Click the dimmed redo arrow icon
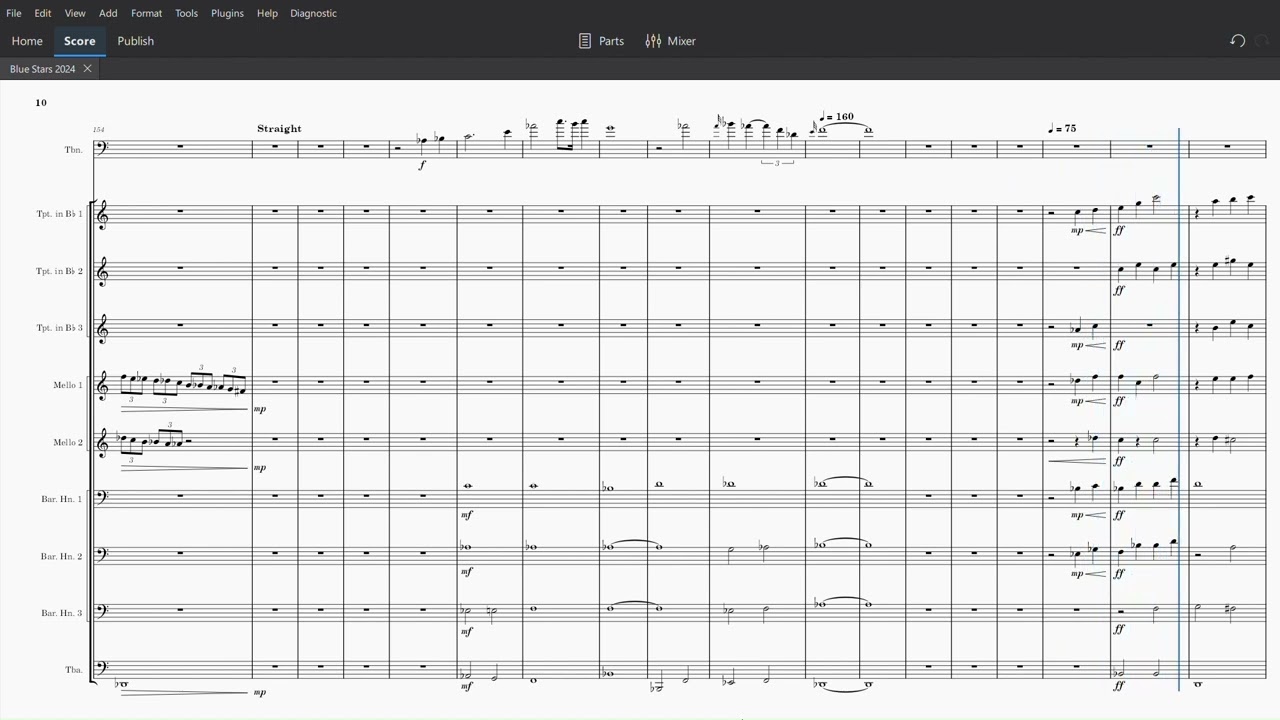1280x720 pixels. (1262, 41)
